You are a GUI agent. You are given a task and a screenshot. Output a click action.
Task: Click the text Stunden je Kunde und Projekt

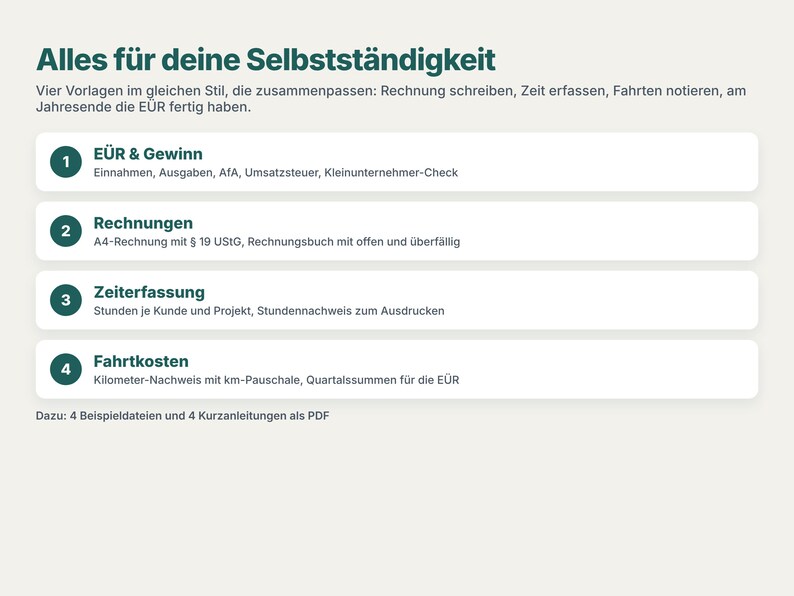173,311
